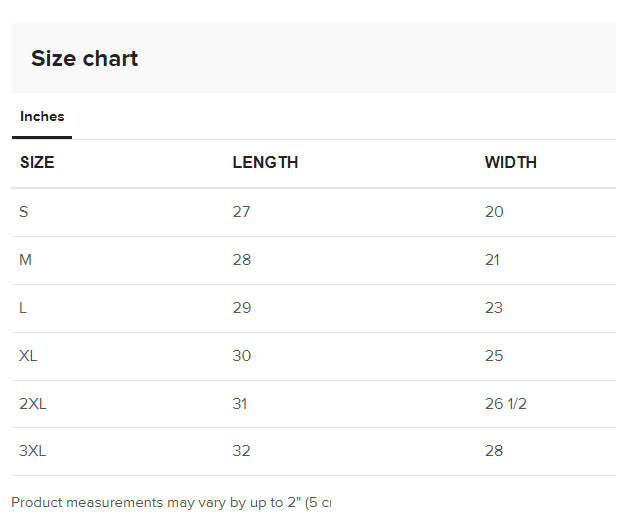Select the L size row label
Viewport: 626px width, 529px height.
(23, 308)
